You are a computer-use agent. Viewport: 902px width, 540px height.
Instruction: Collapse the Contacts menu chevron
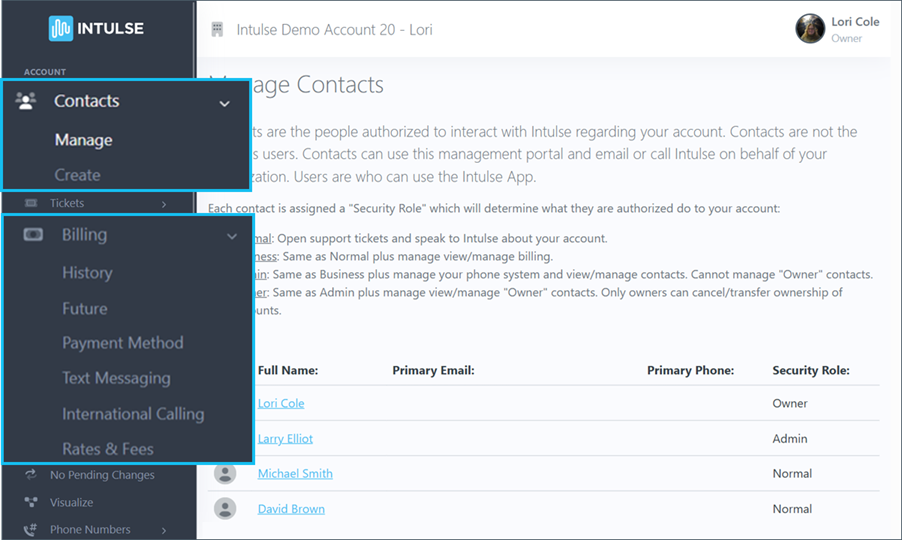(x=224, y=103)
